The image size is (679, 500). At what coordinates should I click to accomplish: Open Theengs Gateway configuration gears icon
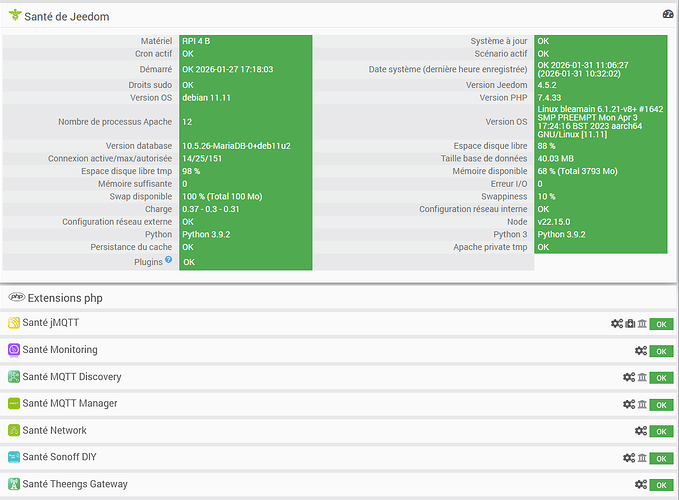(x=640, y=485)
